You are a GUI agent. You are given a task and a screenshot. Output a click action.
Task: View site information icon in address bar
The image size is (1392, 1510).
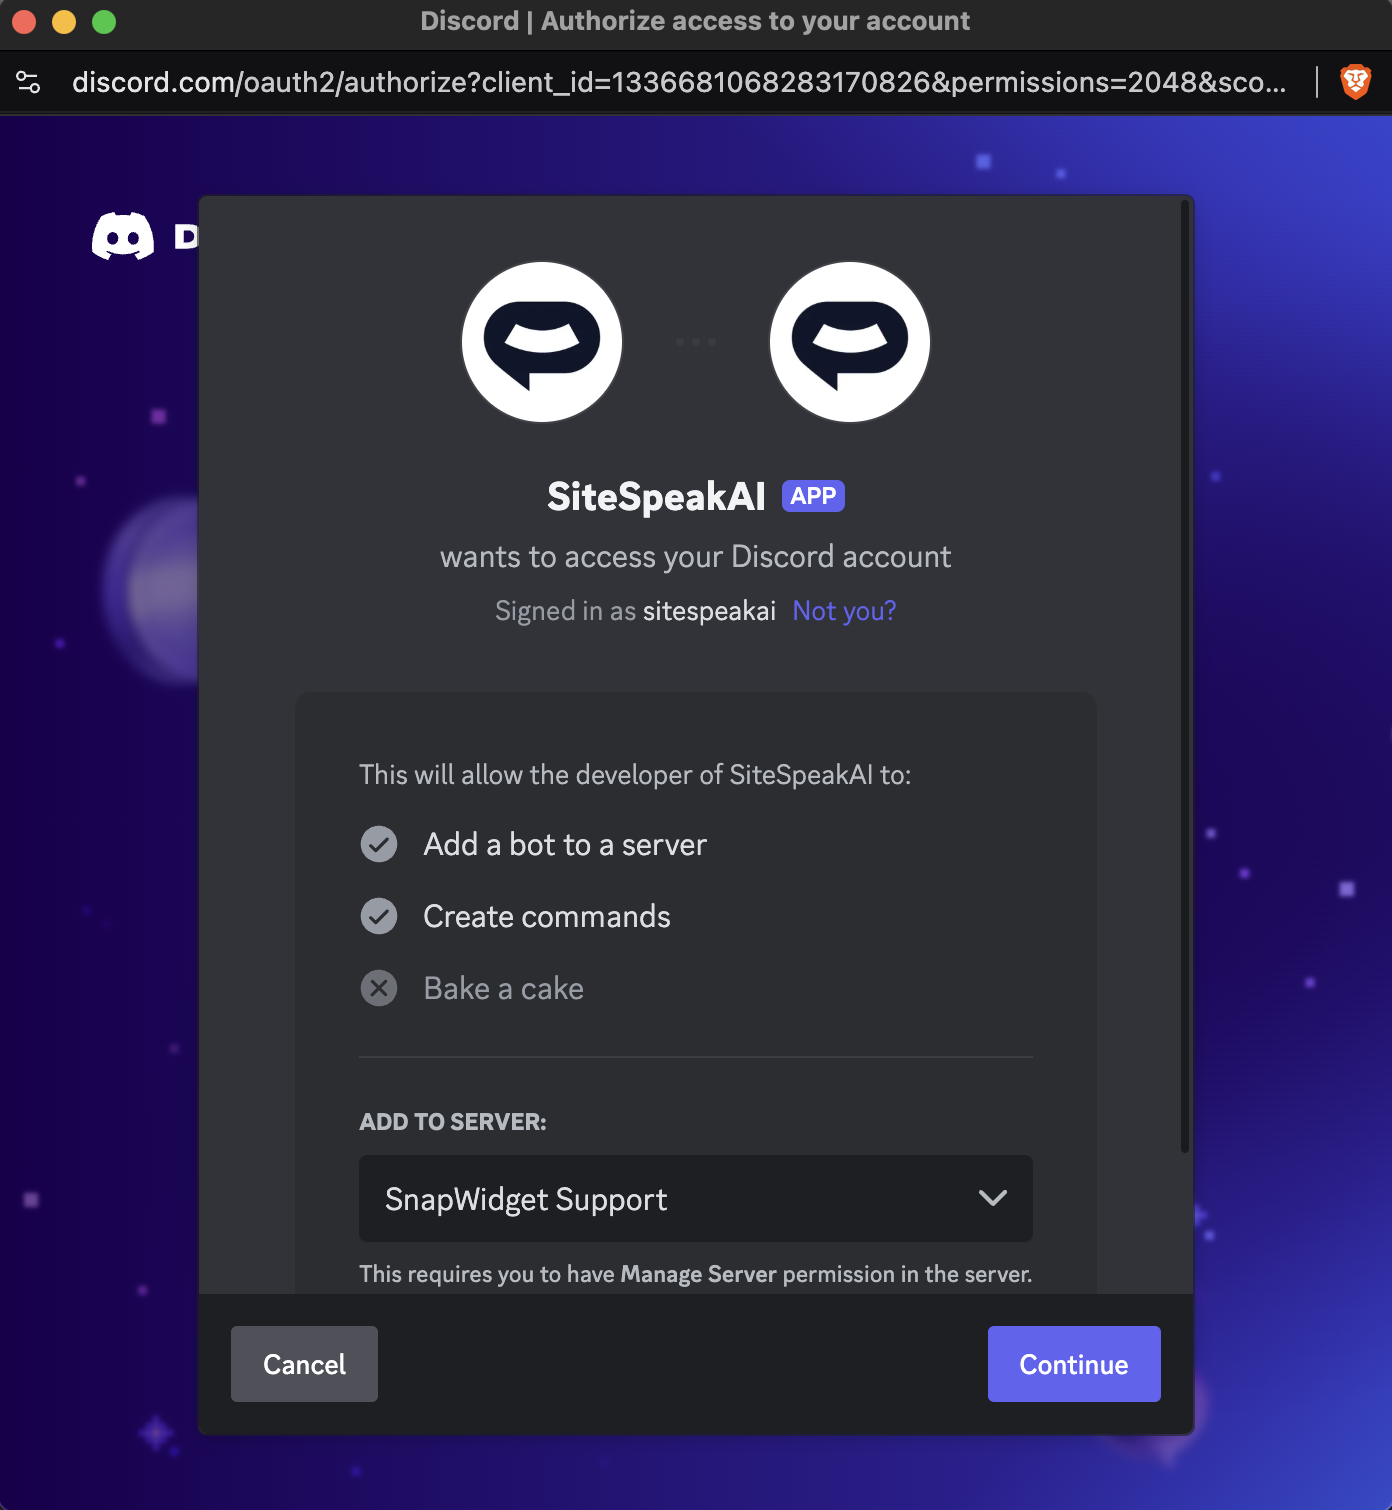point(28,82)
